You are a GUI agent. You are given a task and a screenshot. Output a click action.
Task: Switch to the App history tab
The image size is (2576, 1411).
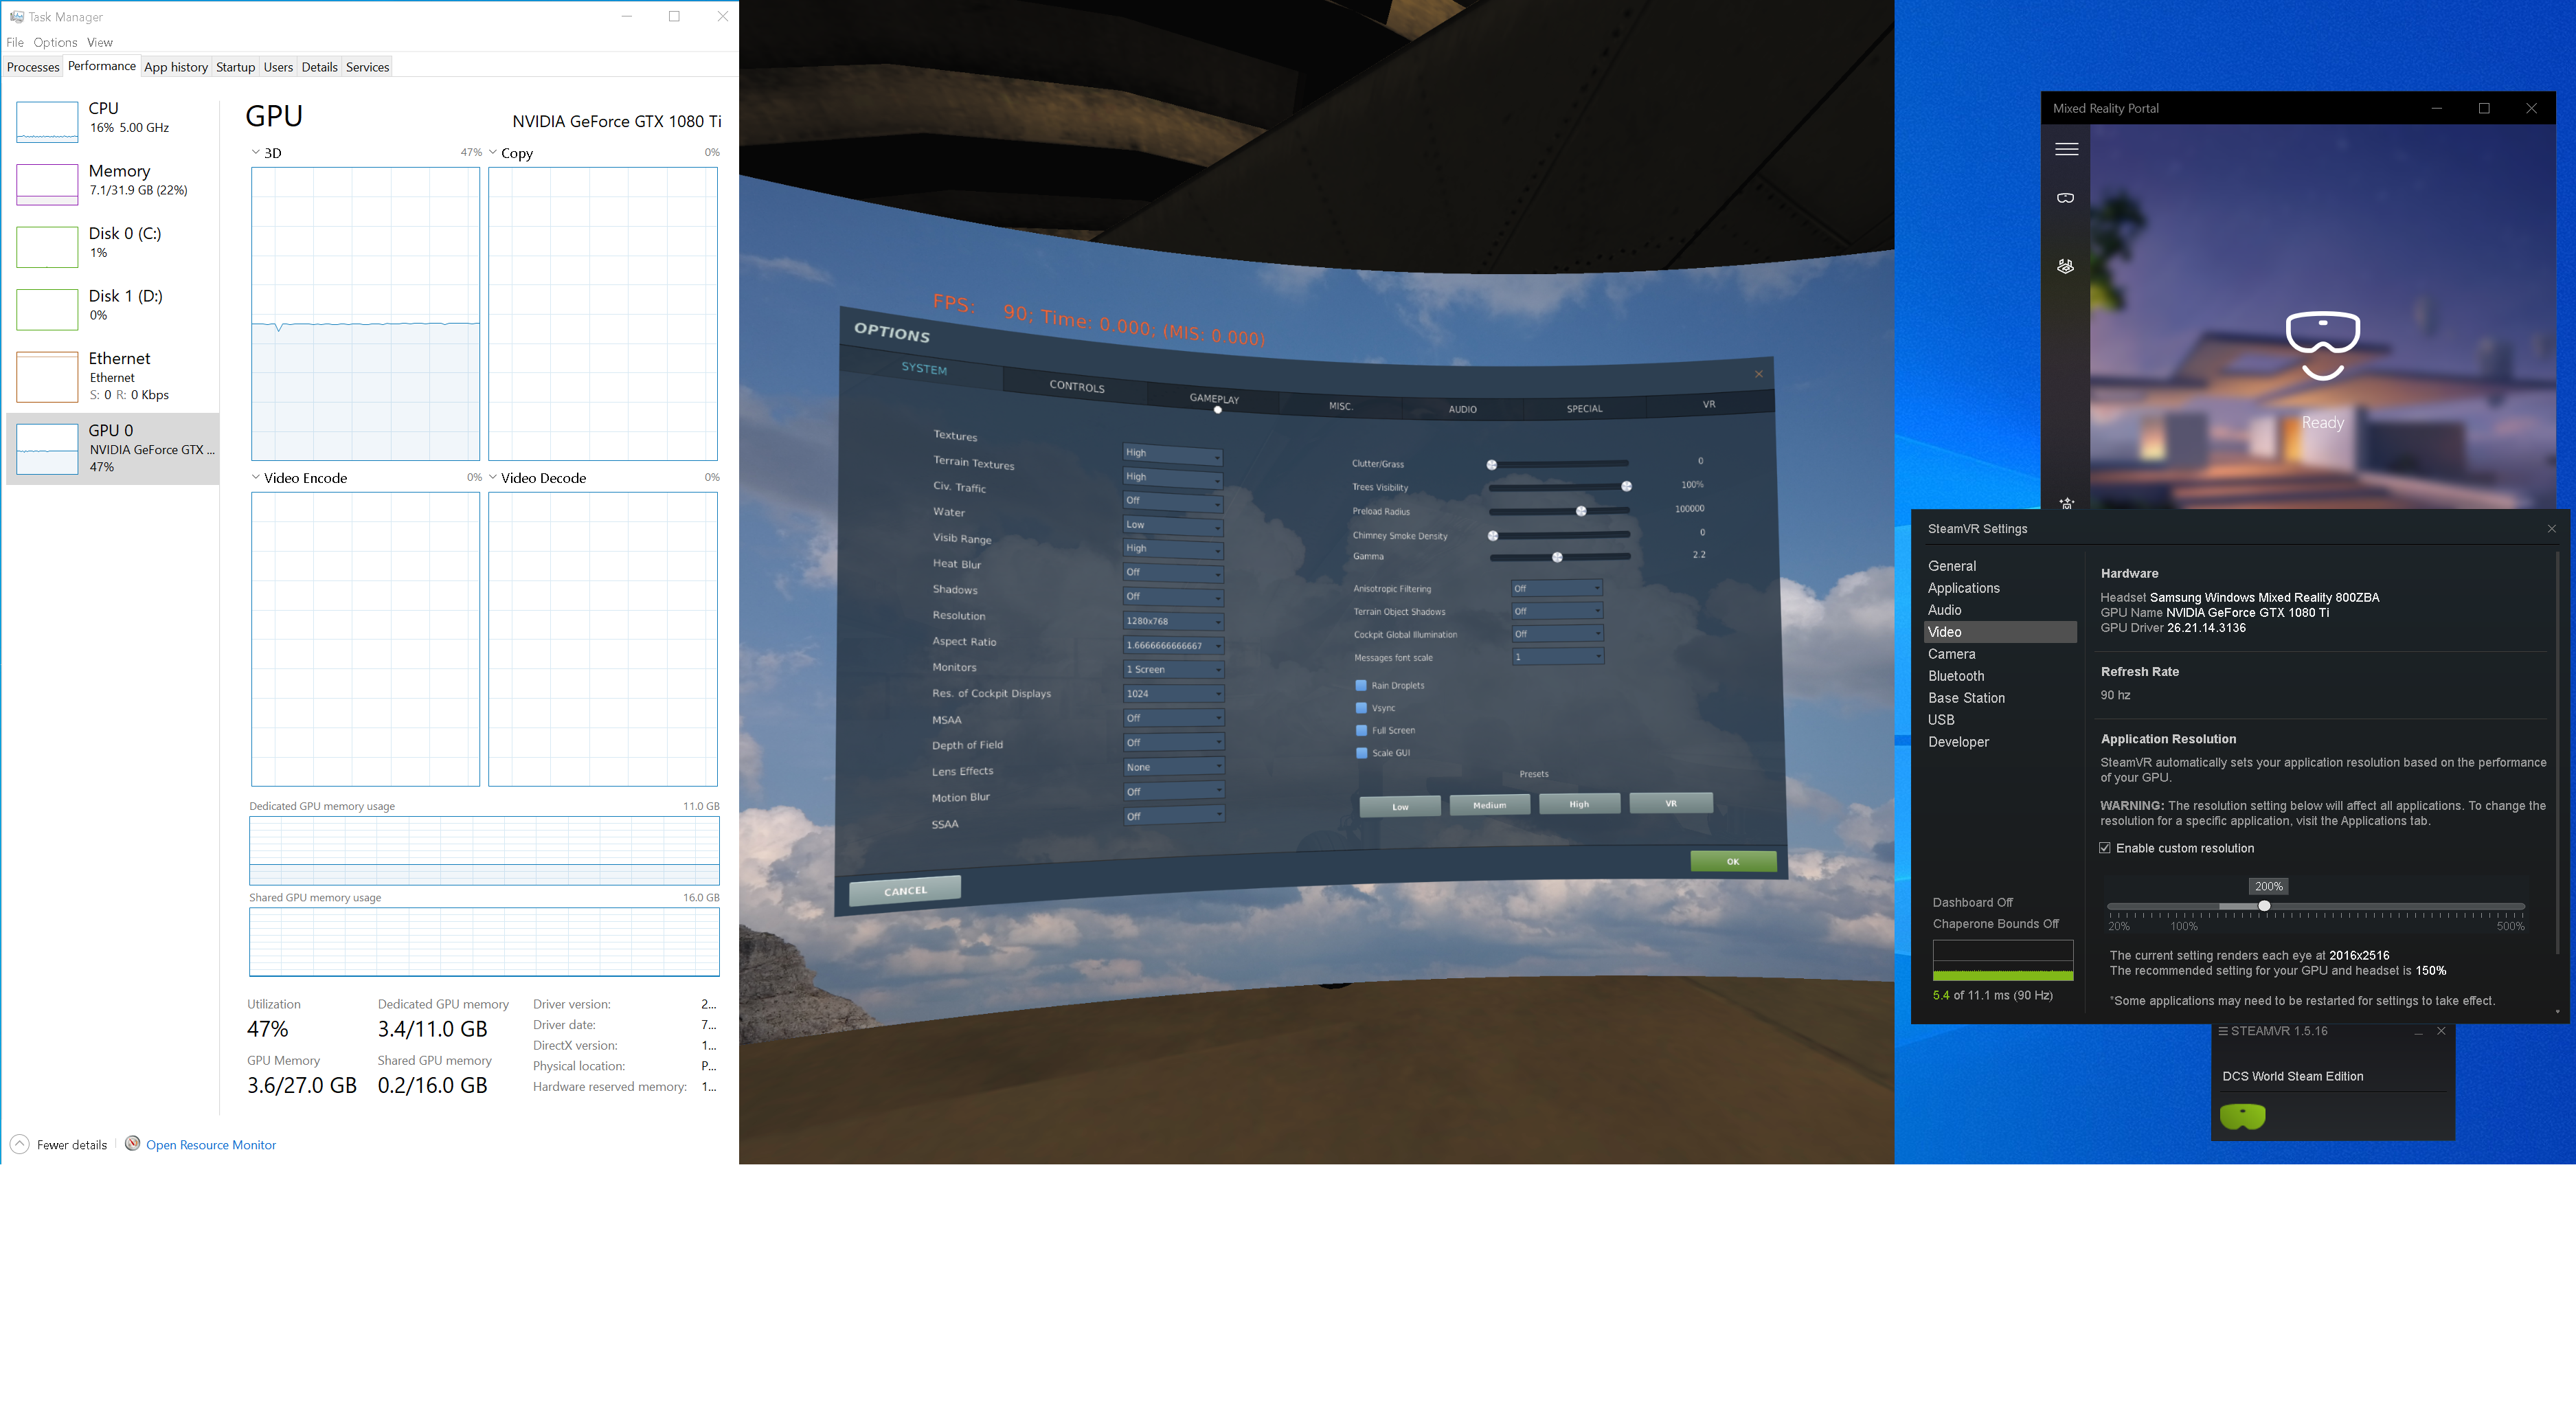click(176, 67)
